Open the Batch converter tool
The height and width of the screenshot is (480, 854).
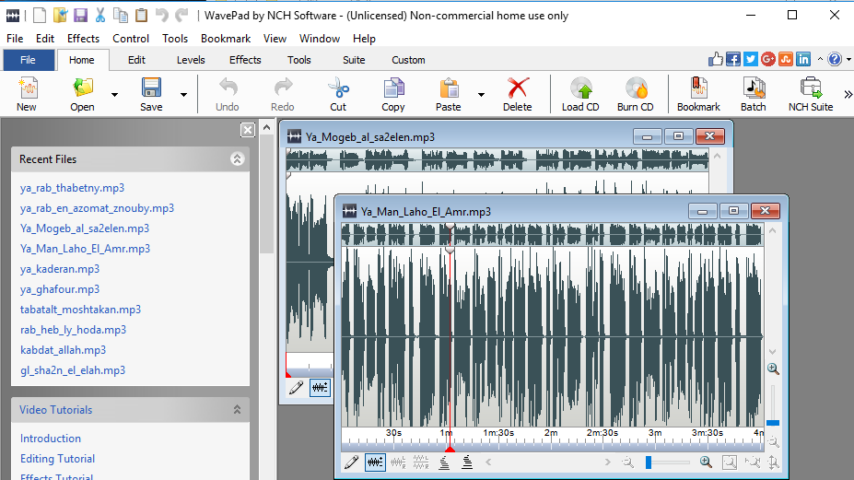click(x=753, y=94)
